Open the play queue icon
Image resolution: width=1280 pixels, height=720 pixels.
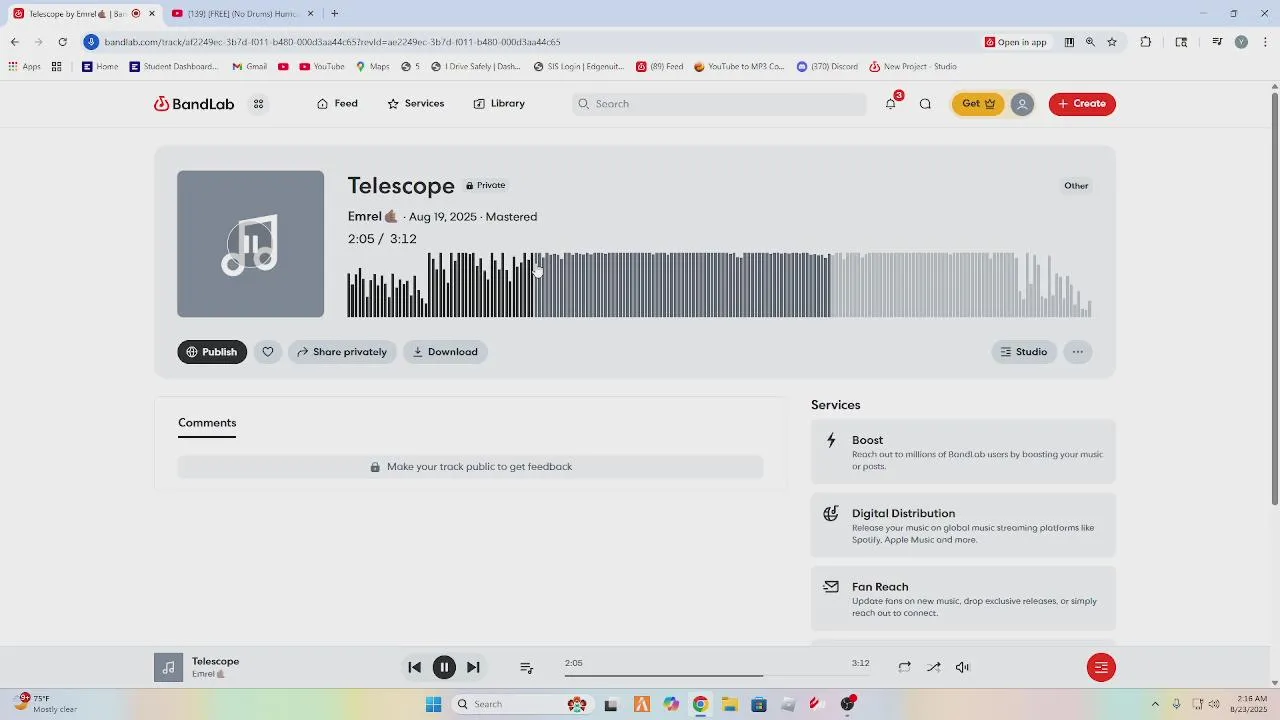pos(527,668)
